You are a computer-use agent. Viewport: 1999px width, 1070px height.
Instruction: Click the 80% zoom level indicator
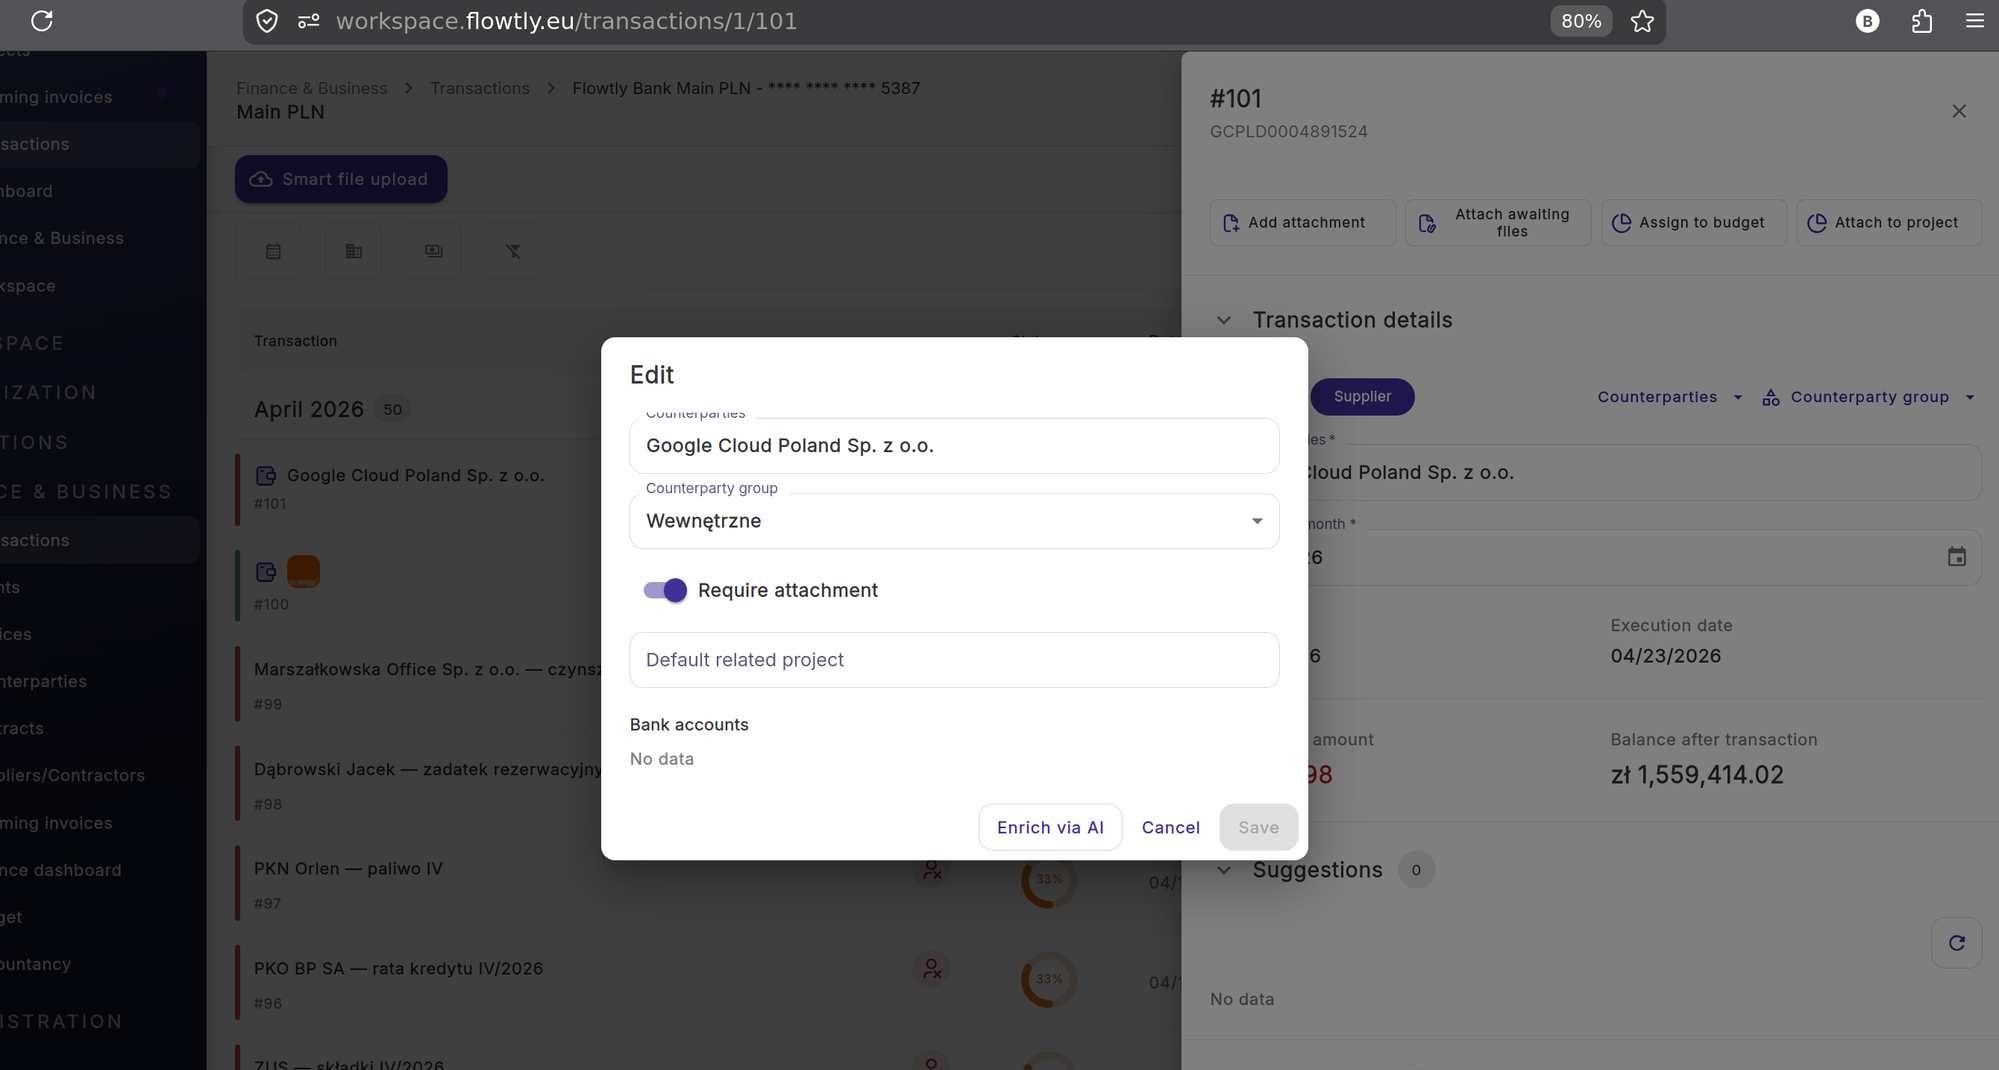pyautogui.click(x=1581, y=21)
